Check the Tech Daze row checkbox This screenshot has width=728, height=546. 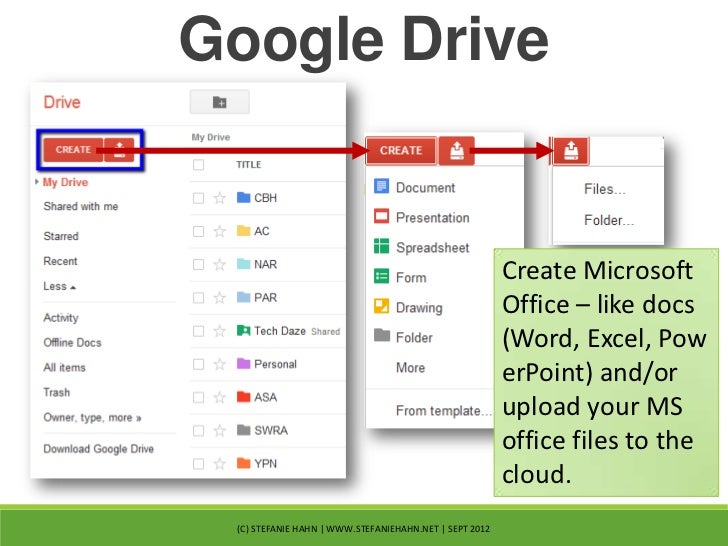pyautogui.click(x=198, y=331)
